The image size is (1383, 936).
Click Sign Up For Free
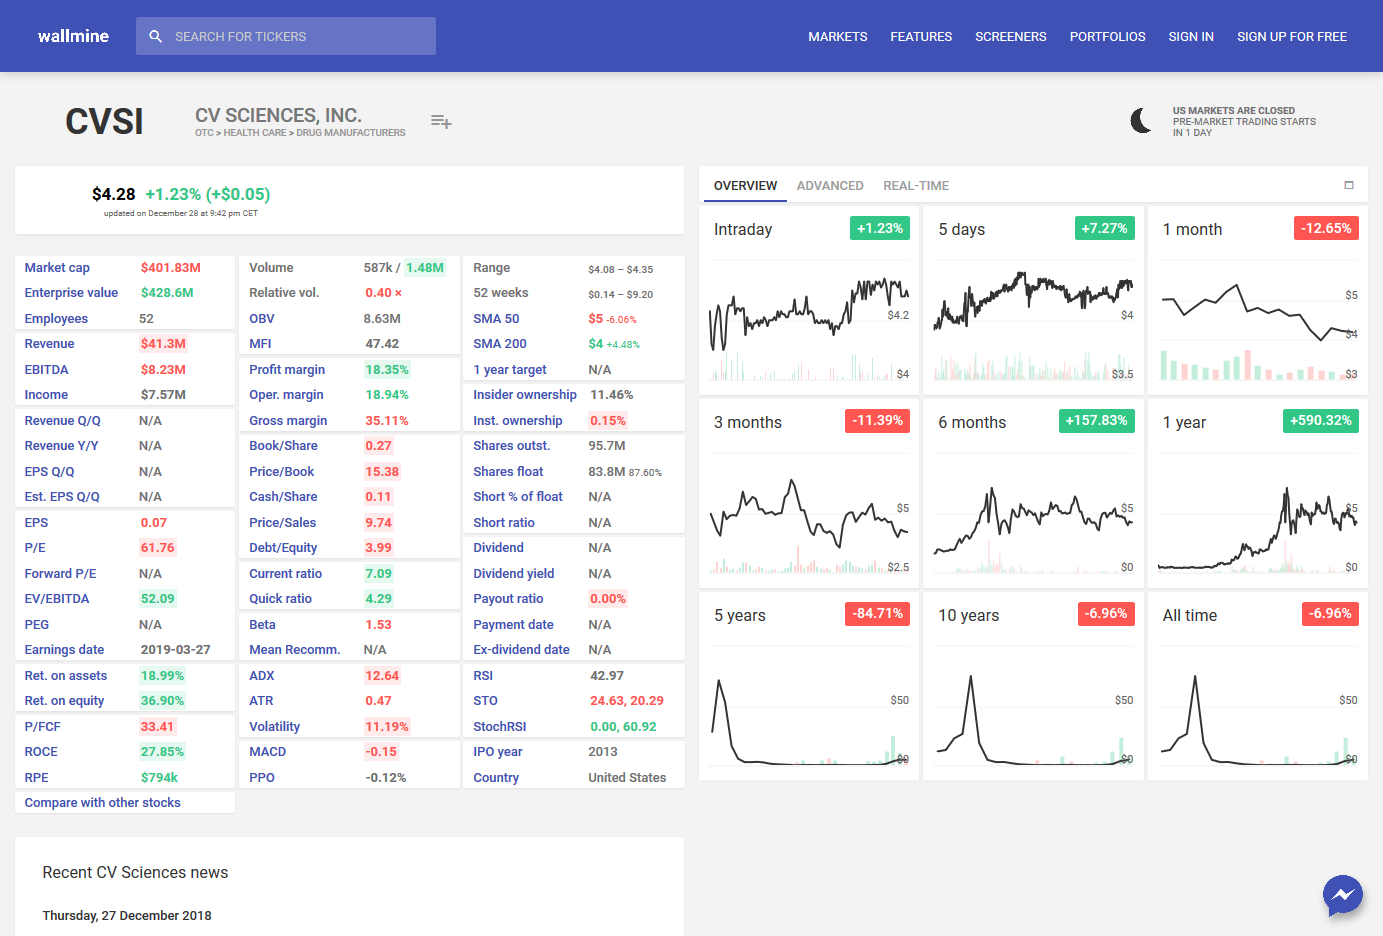(1291, 36)
